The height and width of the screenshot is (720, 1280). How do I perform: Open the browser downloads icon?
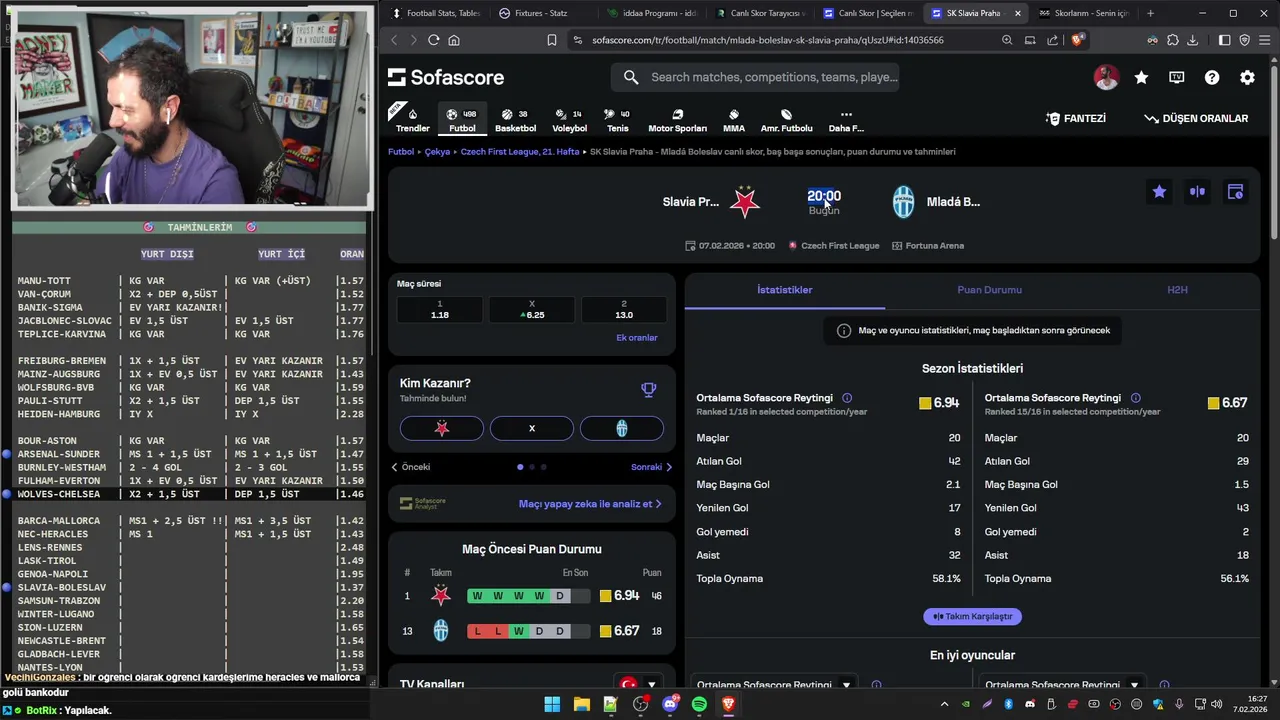[1192, 40]
